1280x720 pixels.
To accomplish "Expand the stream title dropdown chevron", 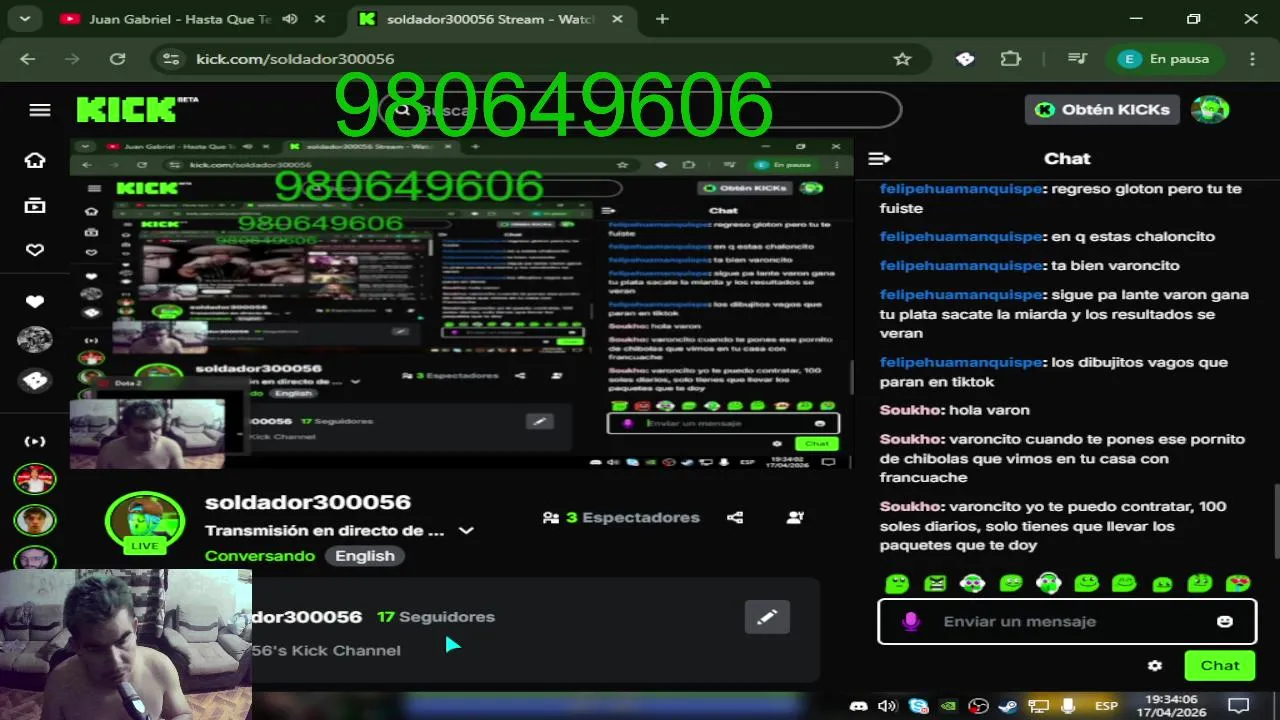I will (x=466, y=531).
